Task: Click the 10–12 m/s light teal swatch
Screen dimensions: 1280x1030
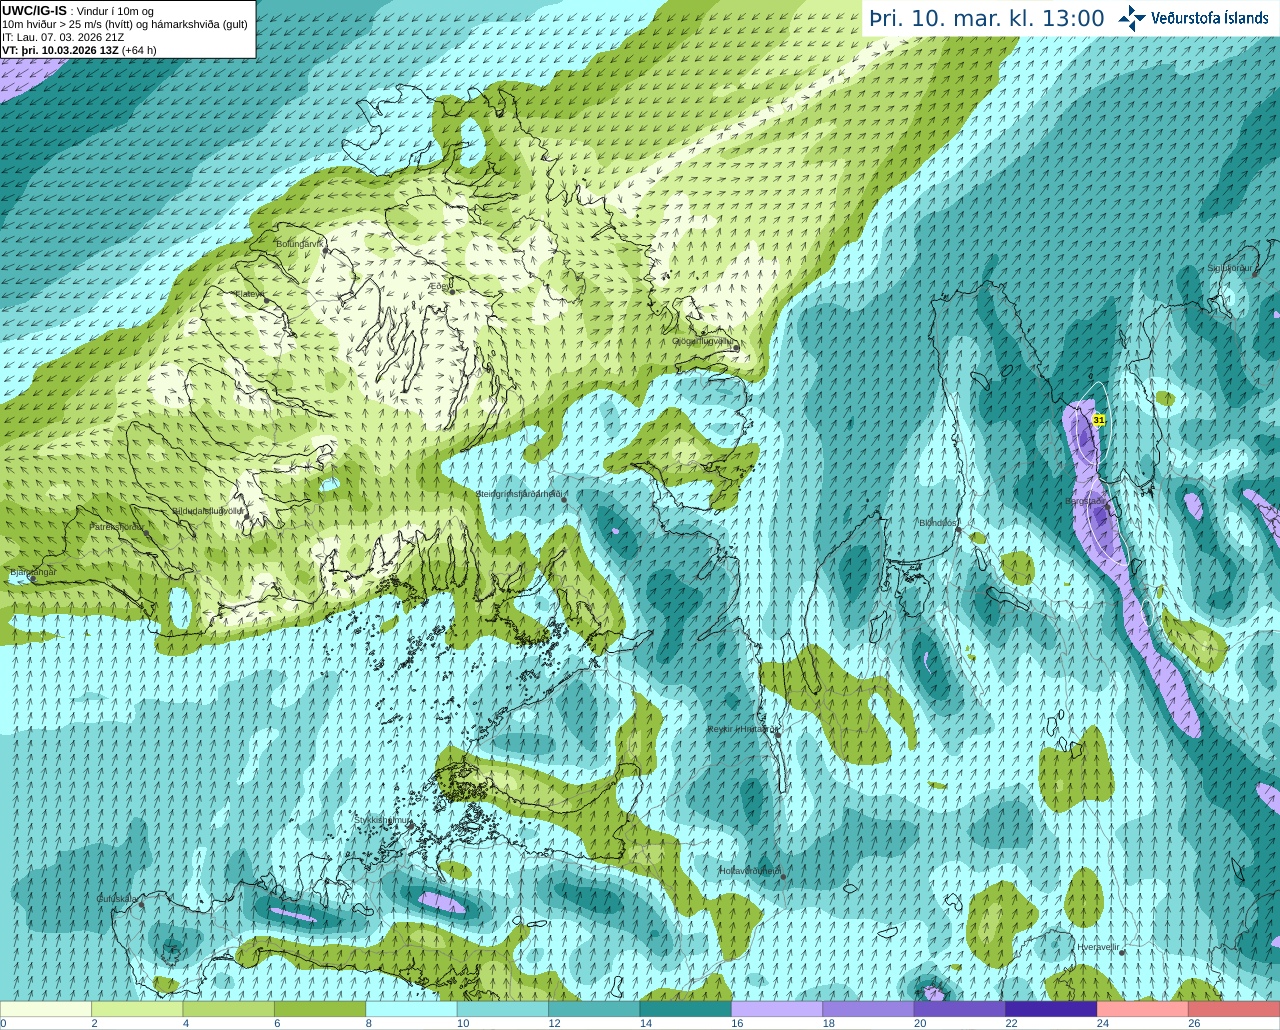Action: click(x=503, y=1009)
